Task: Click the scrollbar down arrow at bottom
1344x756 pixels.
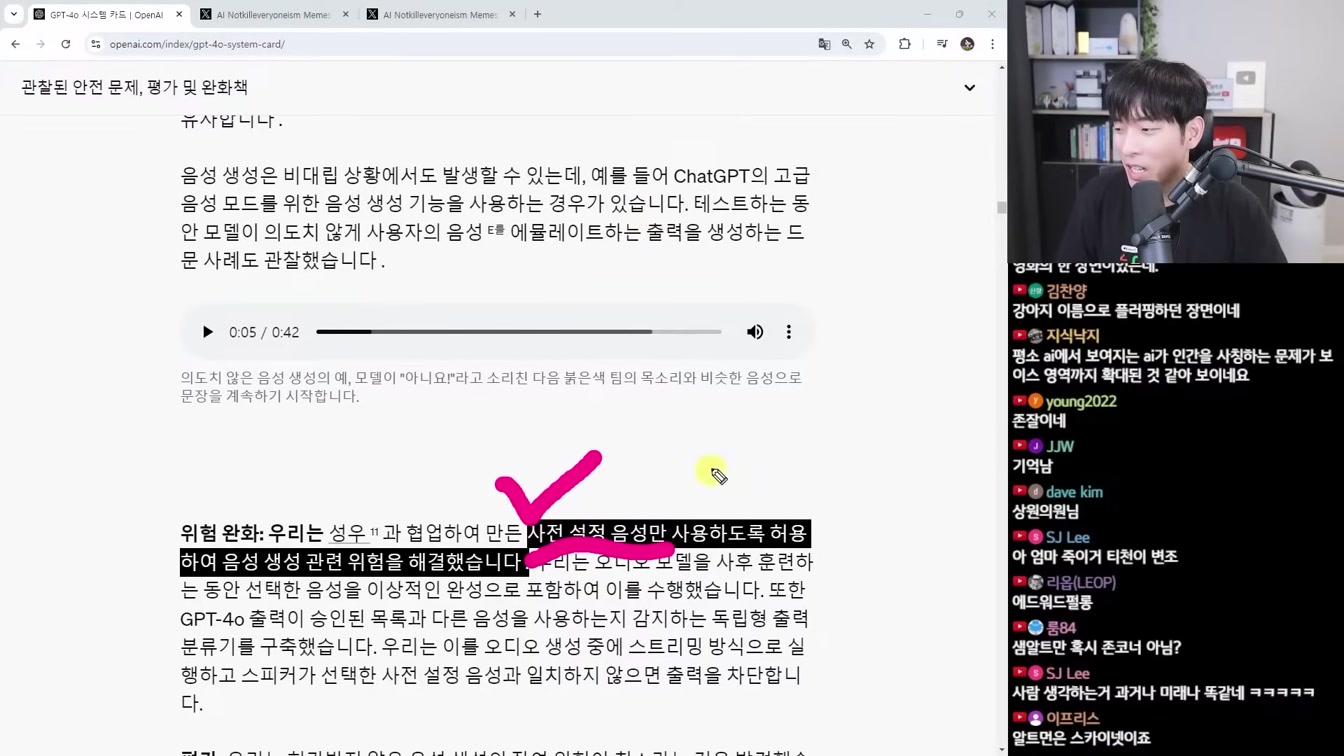Action: coord(1001,749)
